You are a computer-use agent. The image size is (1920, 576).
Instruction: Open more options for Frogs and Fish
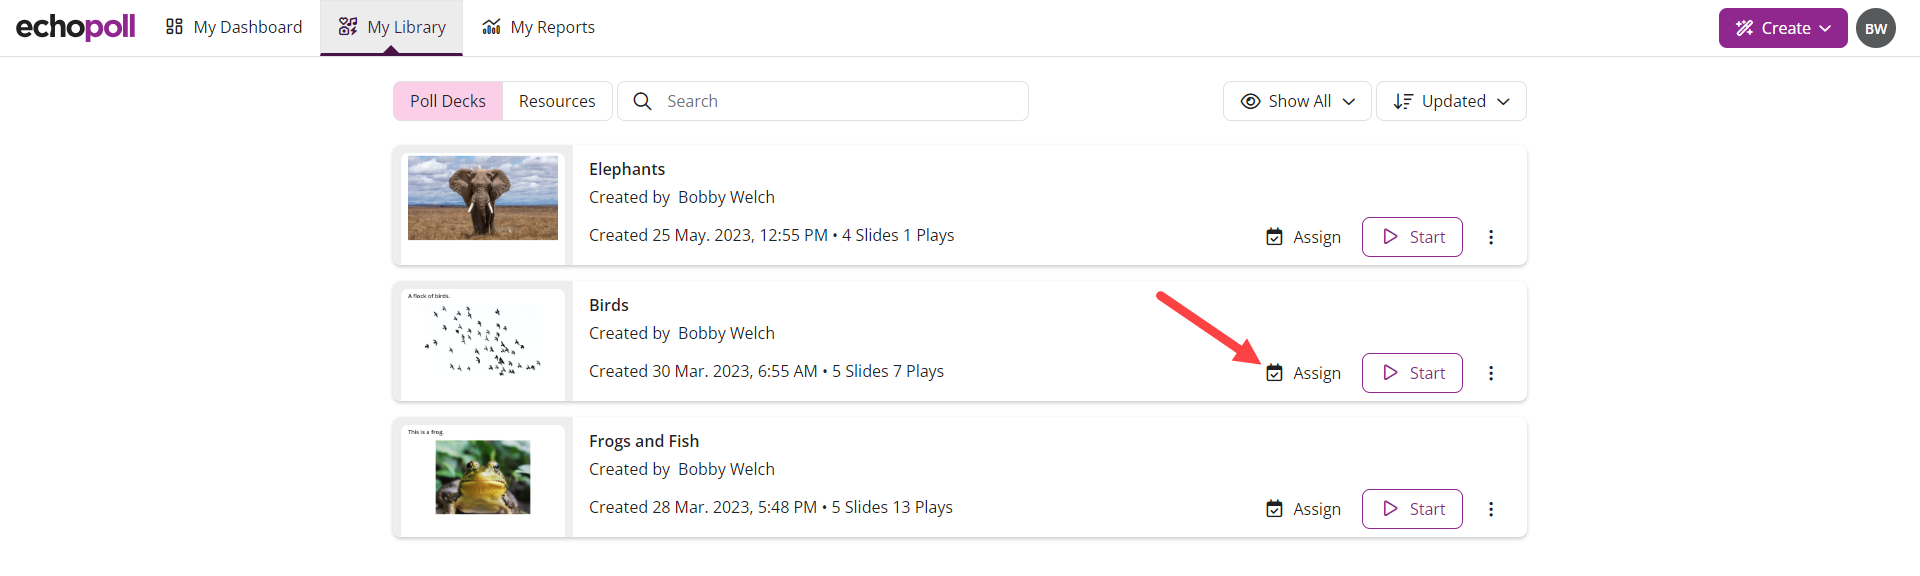coord(1490,509)
